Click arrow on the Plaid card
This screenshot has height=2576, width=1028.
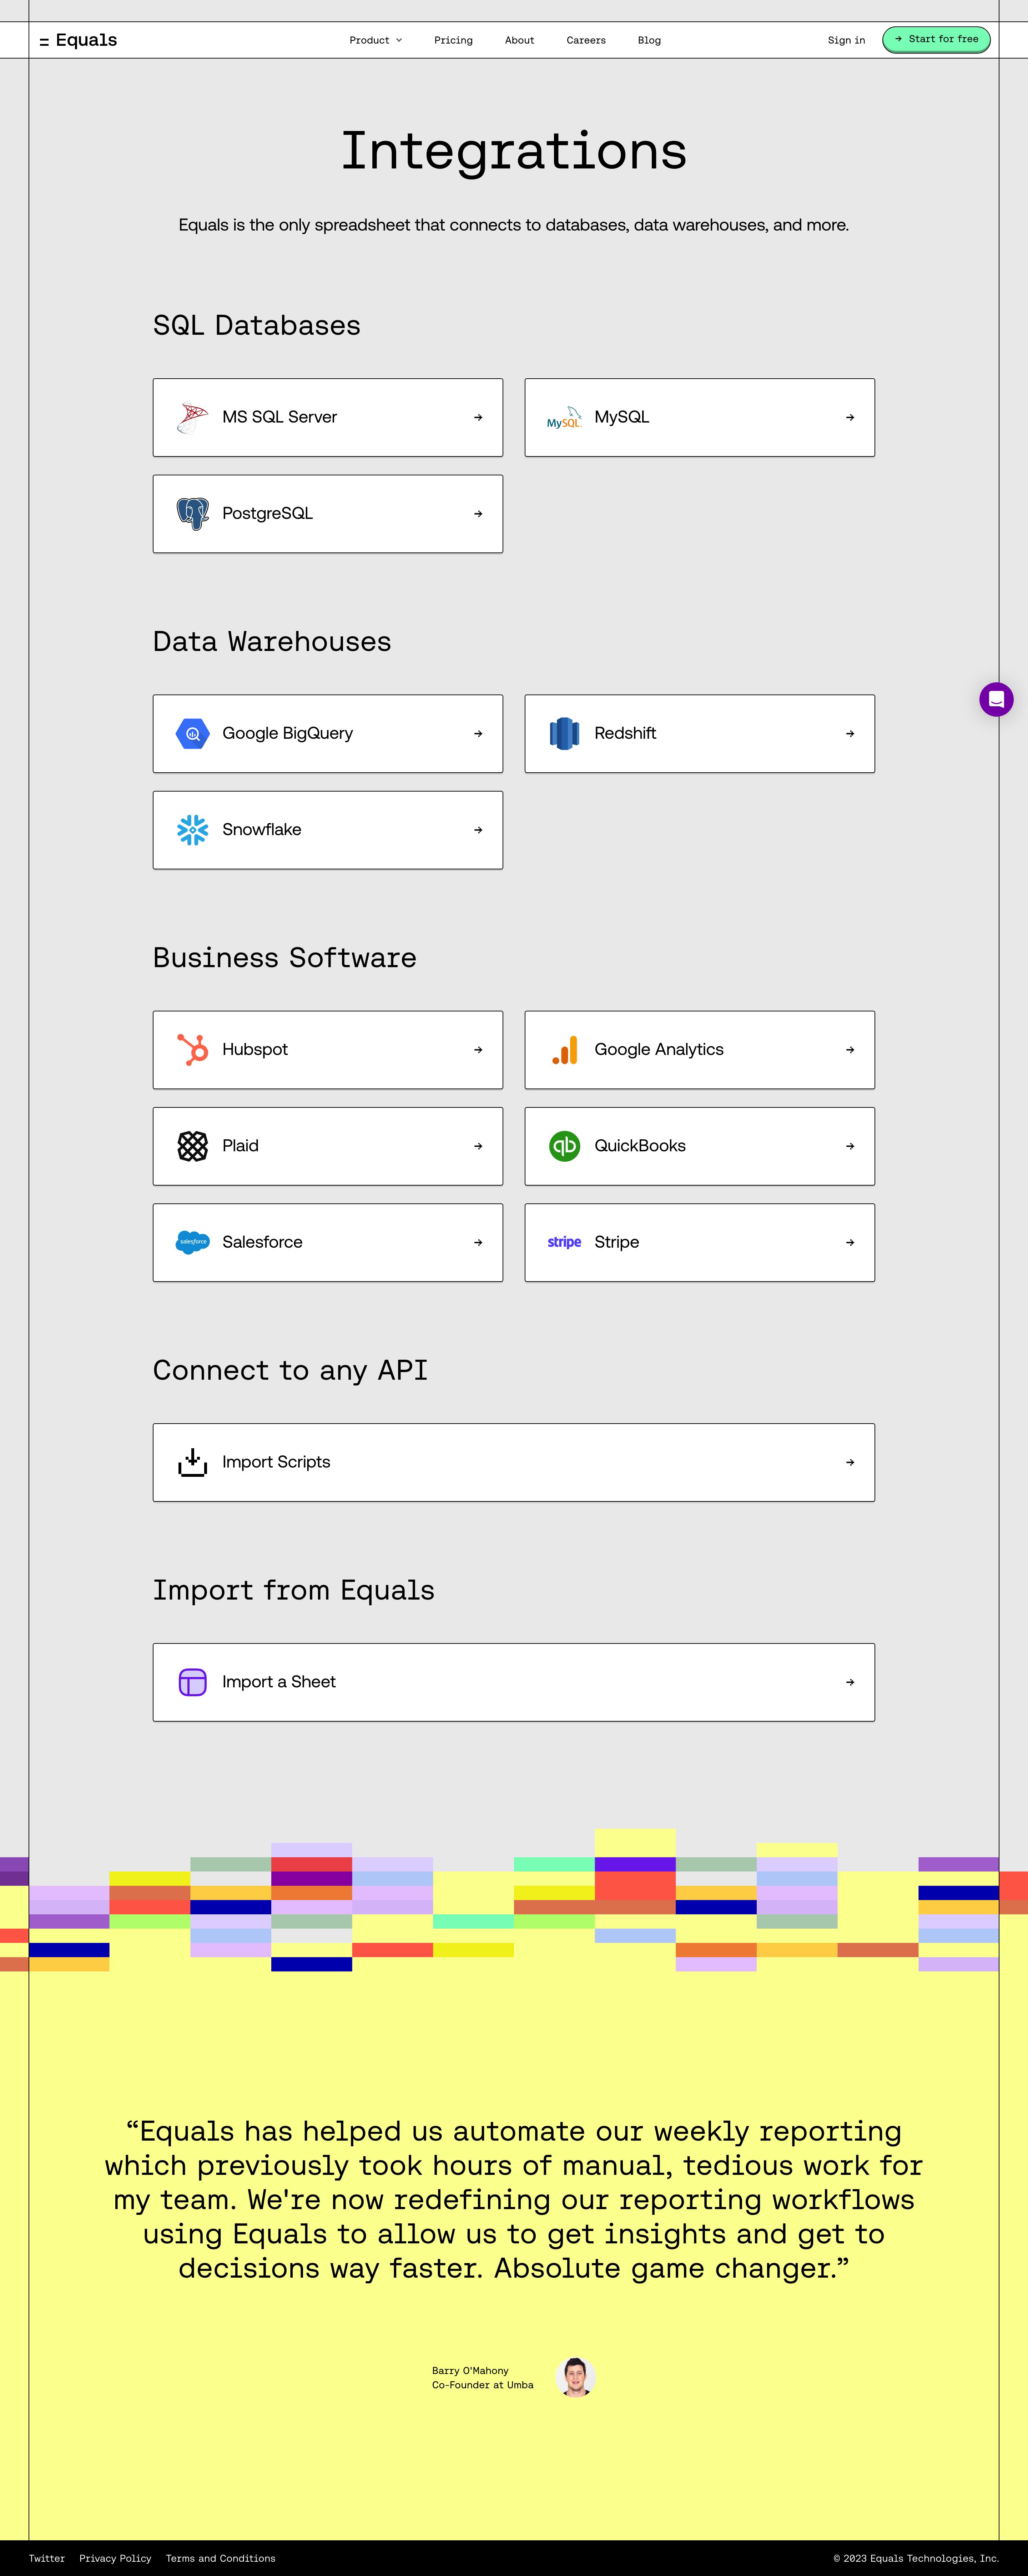tap(478, 1146)
